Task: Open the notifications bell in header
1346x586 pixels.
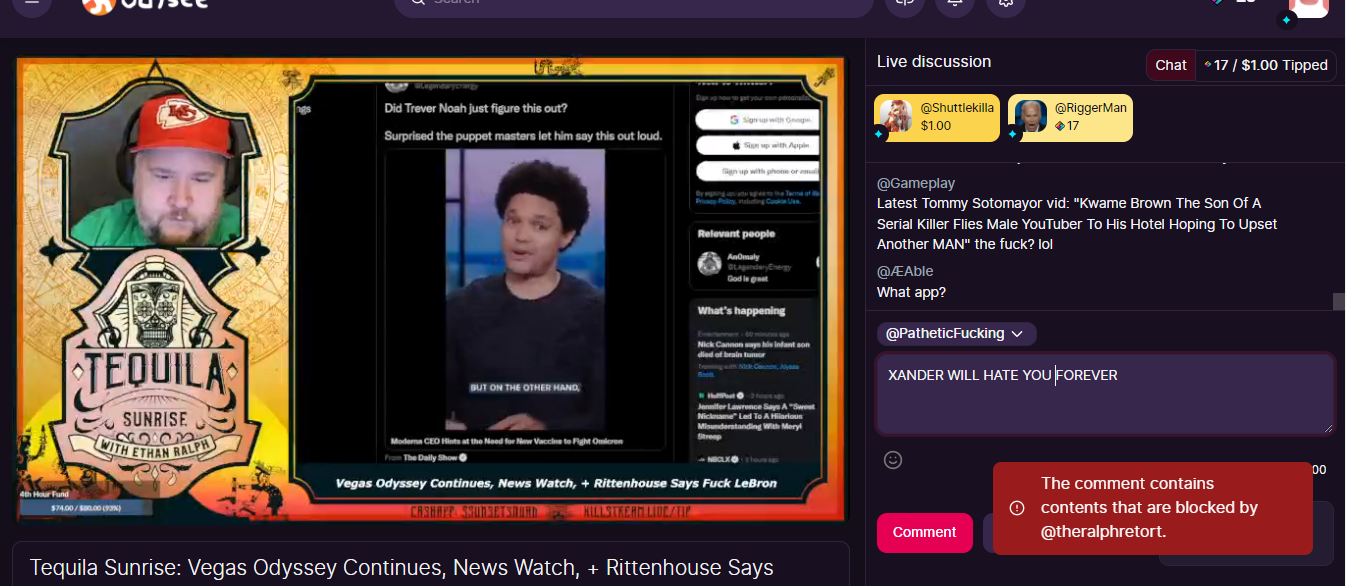Action: tap(955, 4)
